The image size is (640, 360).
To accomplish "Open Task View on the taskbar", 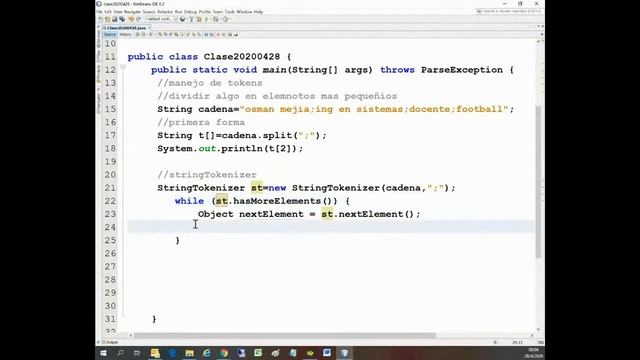I will (137, 353).
